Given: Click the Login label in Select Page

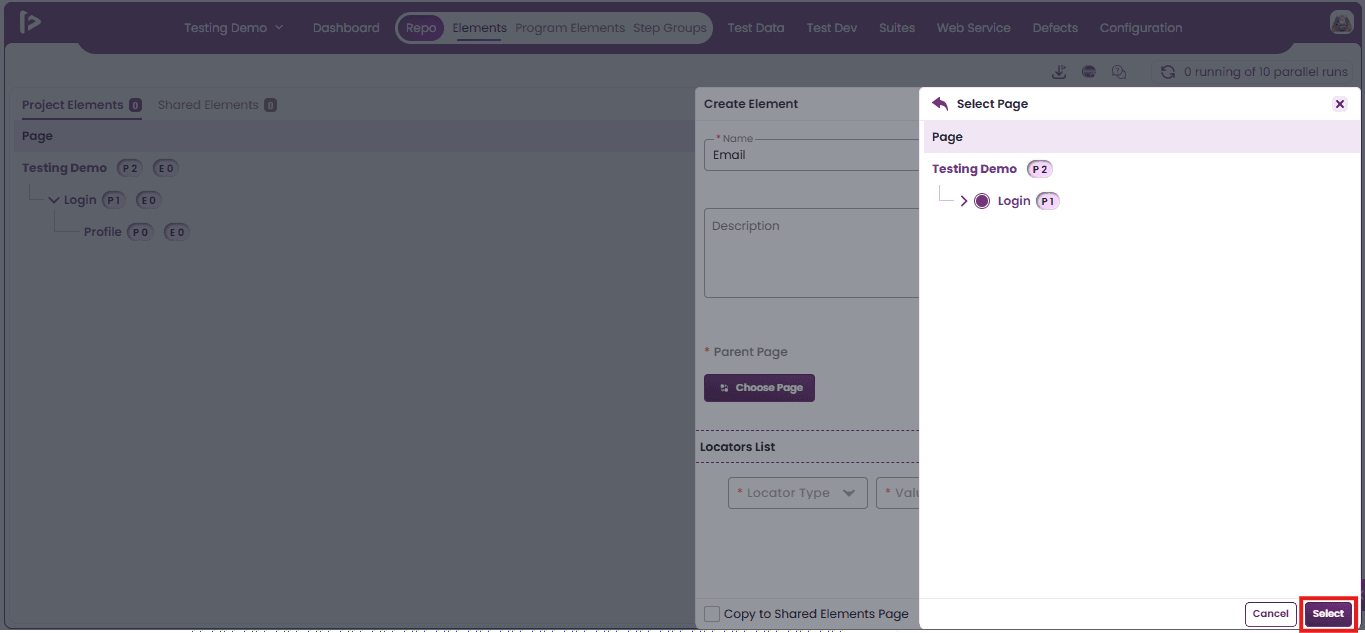Looking at the screenshot, I should point(1014,201).
